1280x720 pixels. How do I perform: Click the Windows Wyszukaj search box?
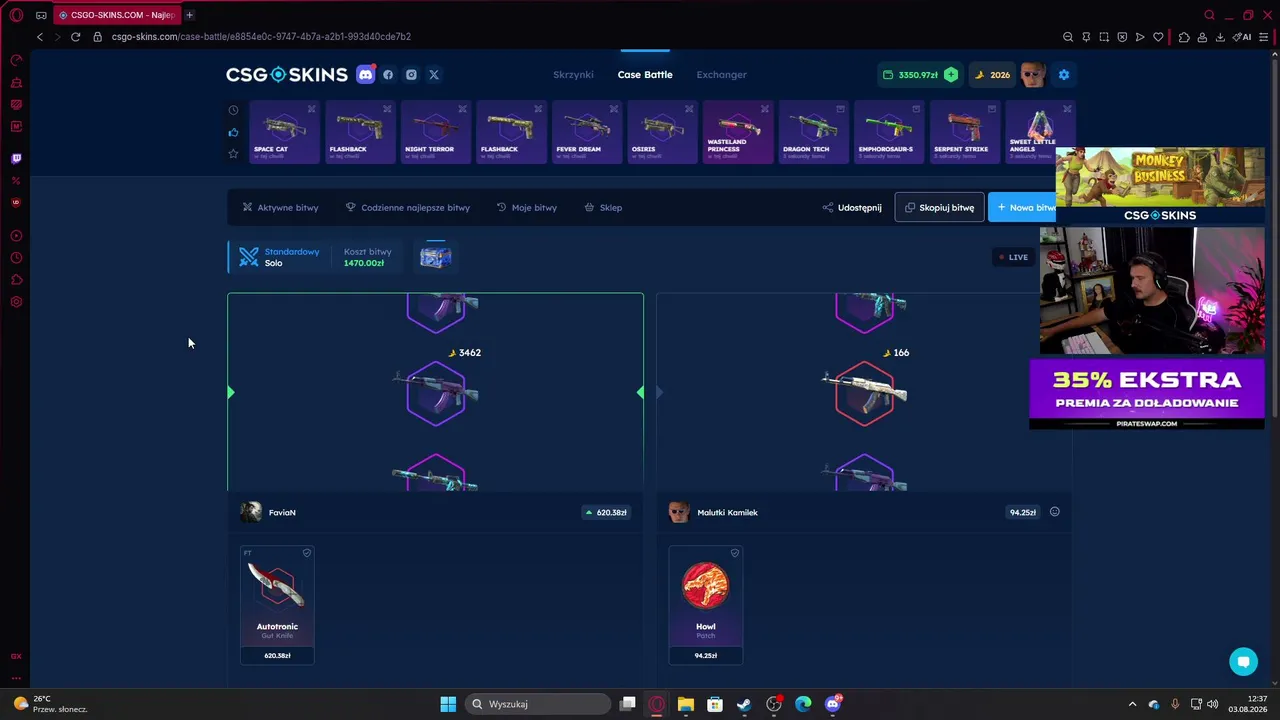(x=539, y=704)
